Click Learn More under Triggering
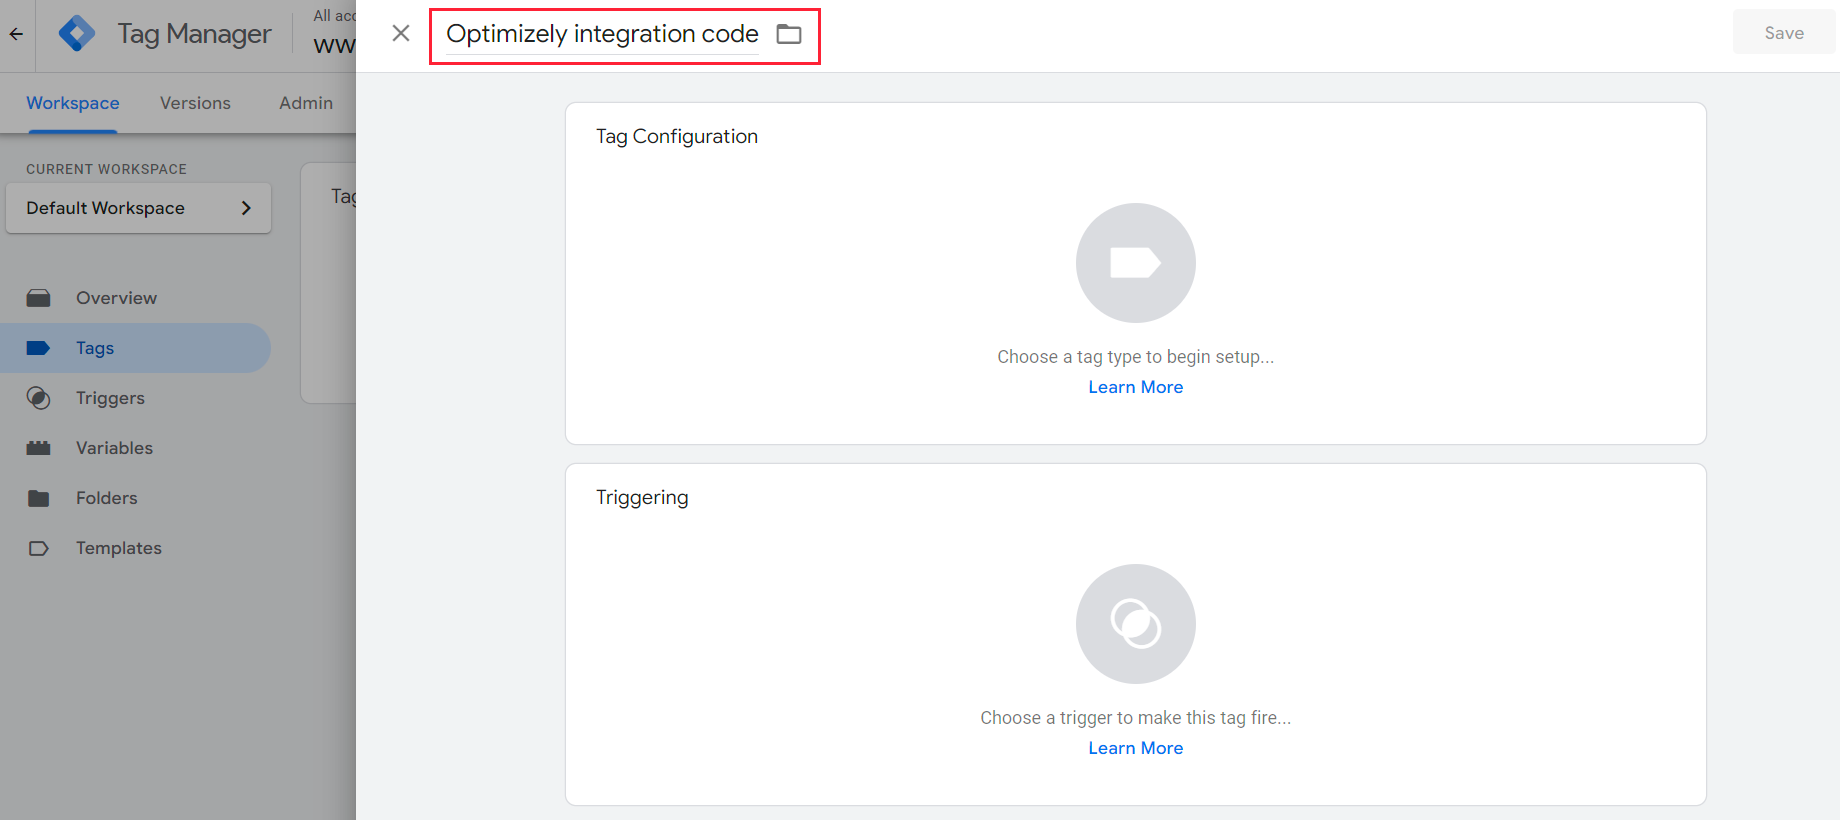Viewport: 1840px width, 820px height. [x=1135, y=748]
